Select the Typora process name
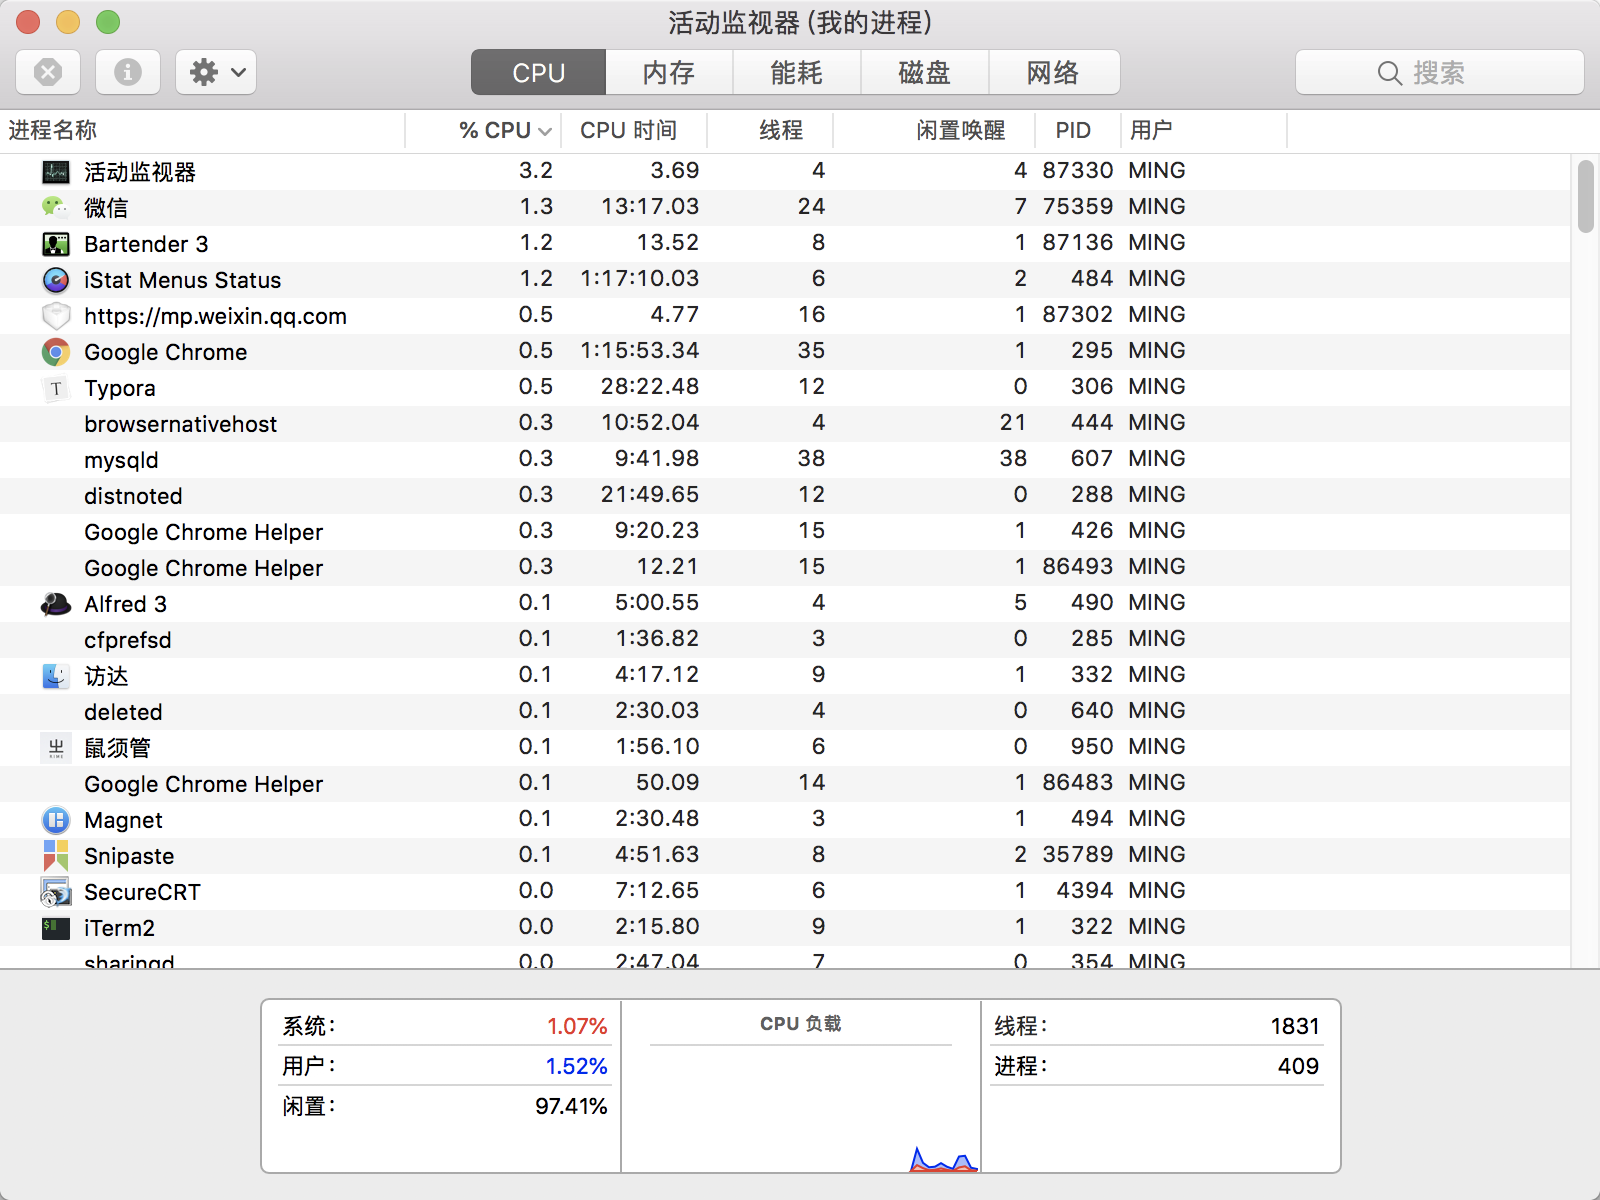Image resolution: width=1600 pixels, height=1200 pixels. [x=120, y=389]
